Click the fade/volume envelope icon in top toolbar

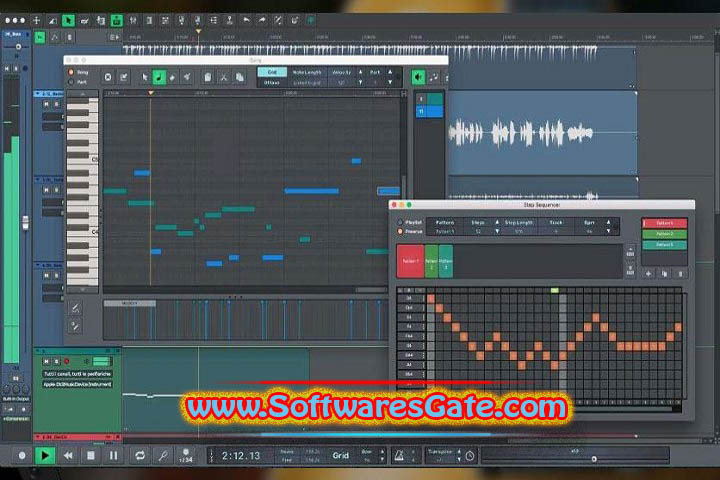tap(52, 20)
